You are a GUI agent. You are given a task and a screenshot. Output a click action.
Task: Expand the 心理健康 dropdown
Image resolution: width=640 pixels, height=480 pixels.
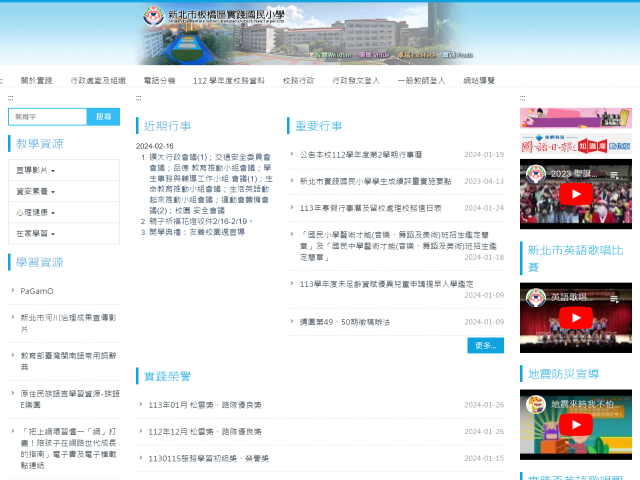(x=64, y=213)
